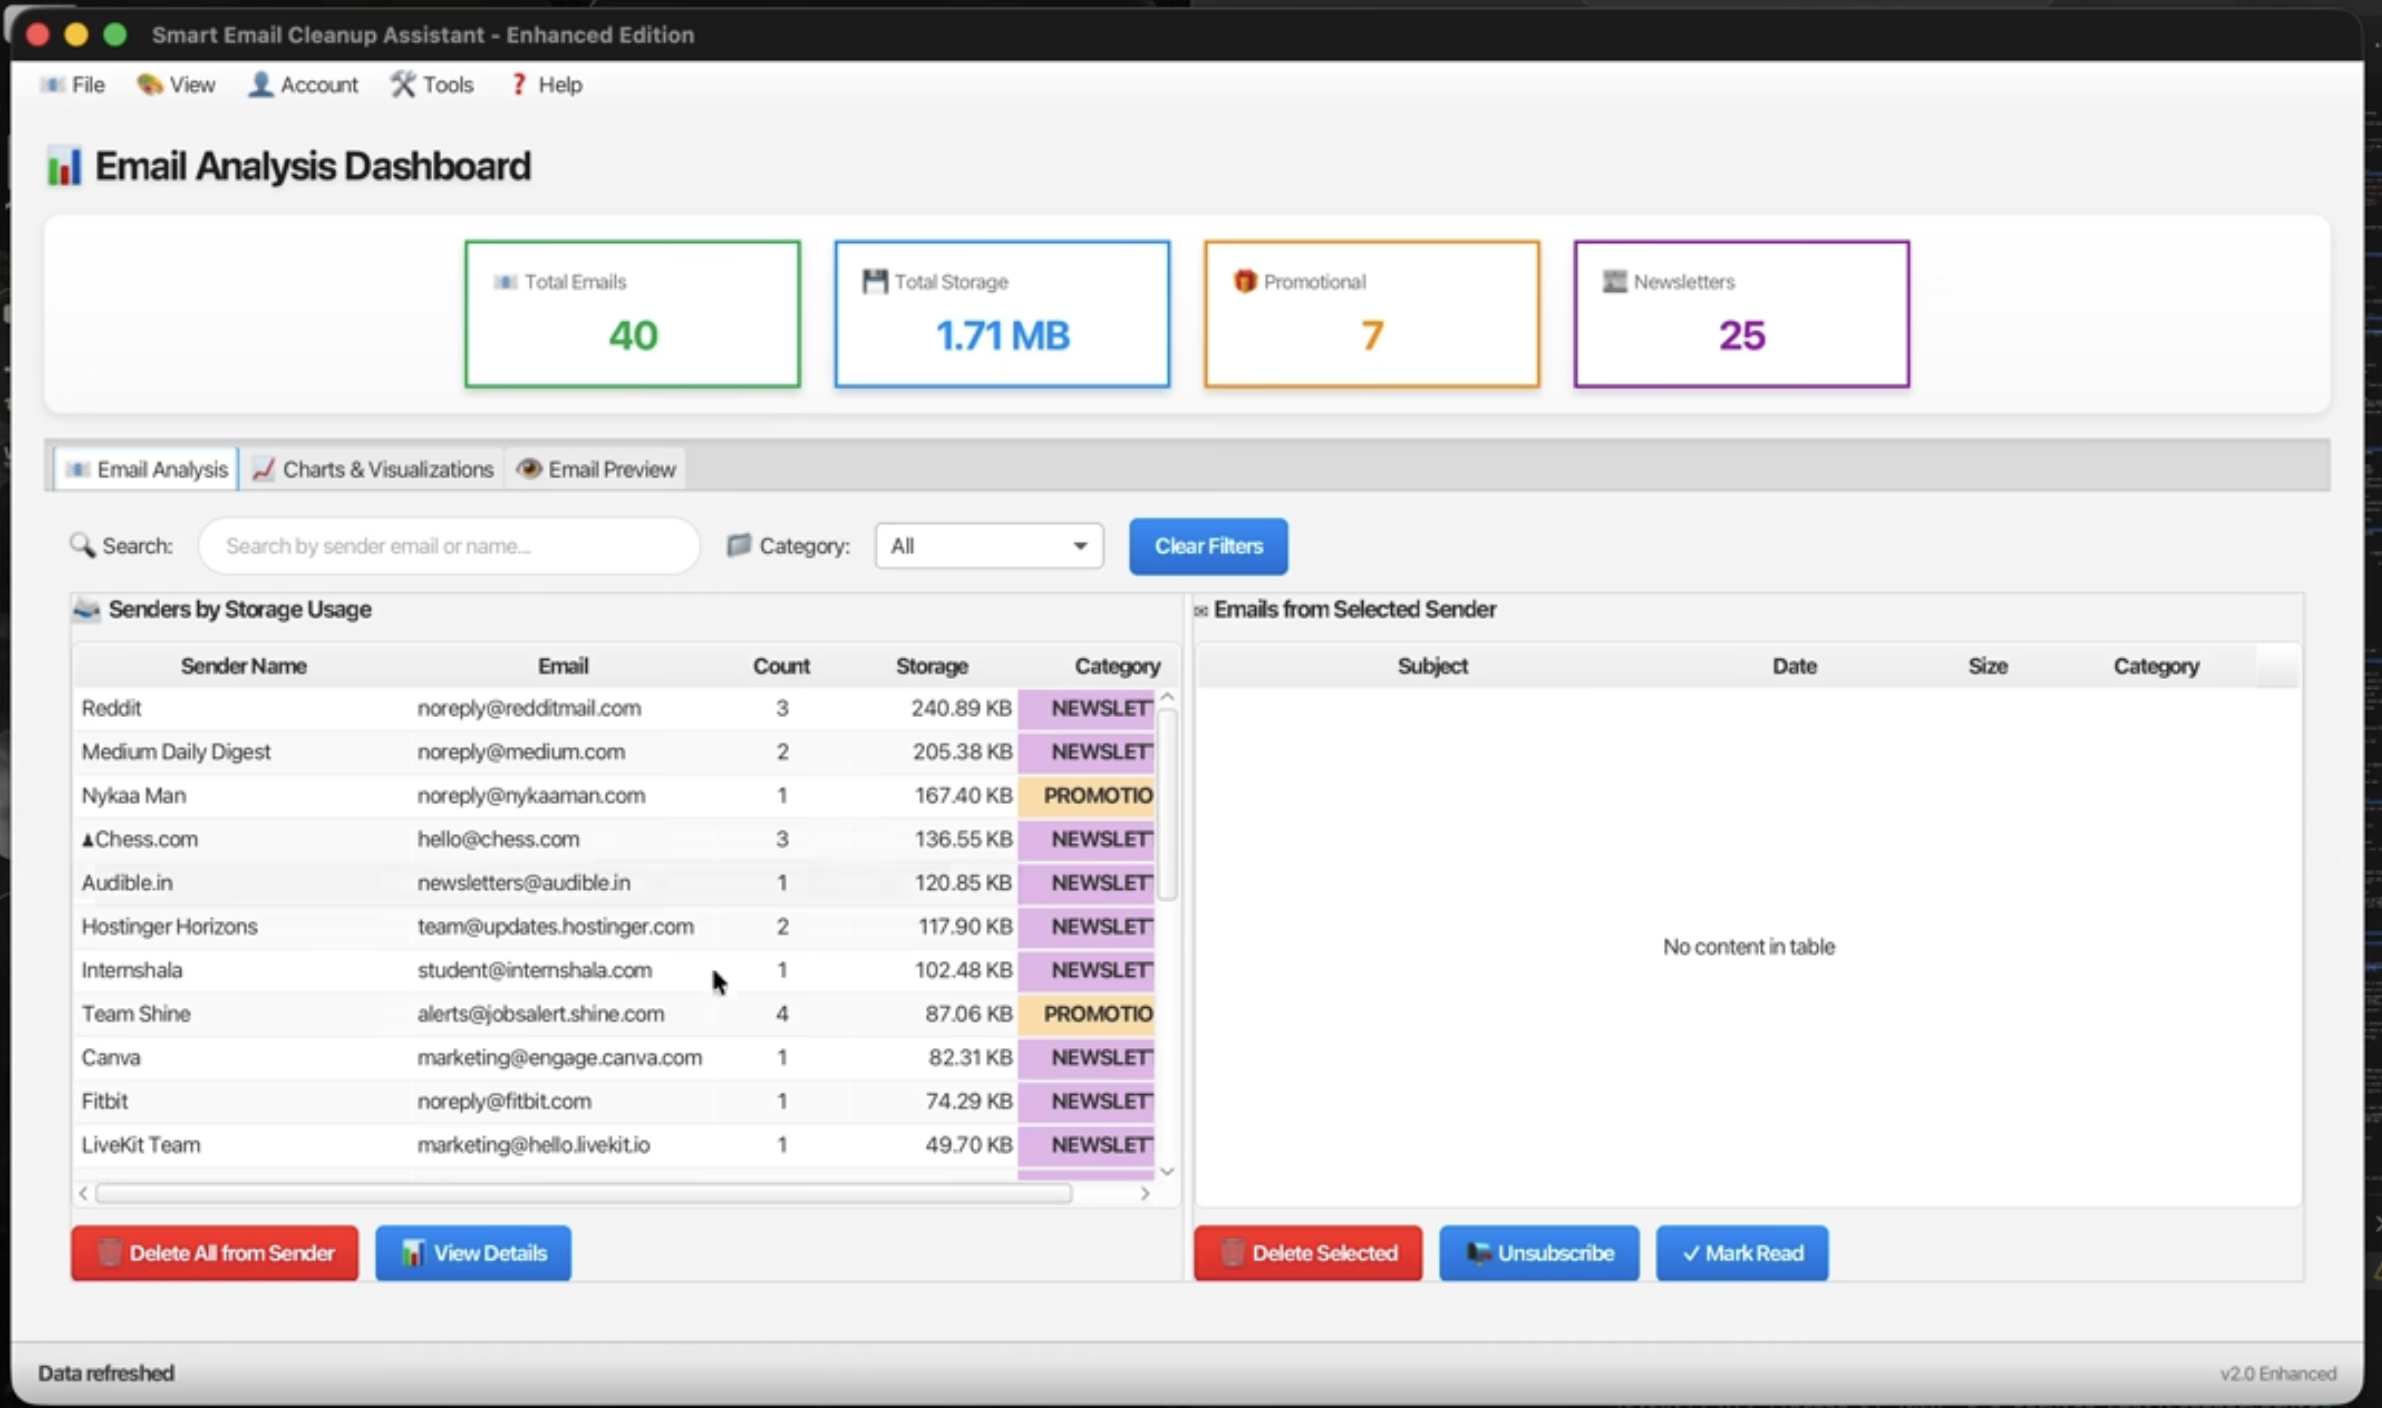Image resolution: width=2382 pixels, height=1408 pixels.
Task: Open the Email Preview tab
Action: tap(597, 469)
